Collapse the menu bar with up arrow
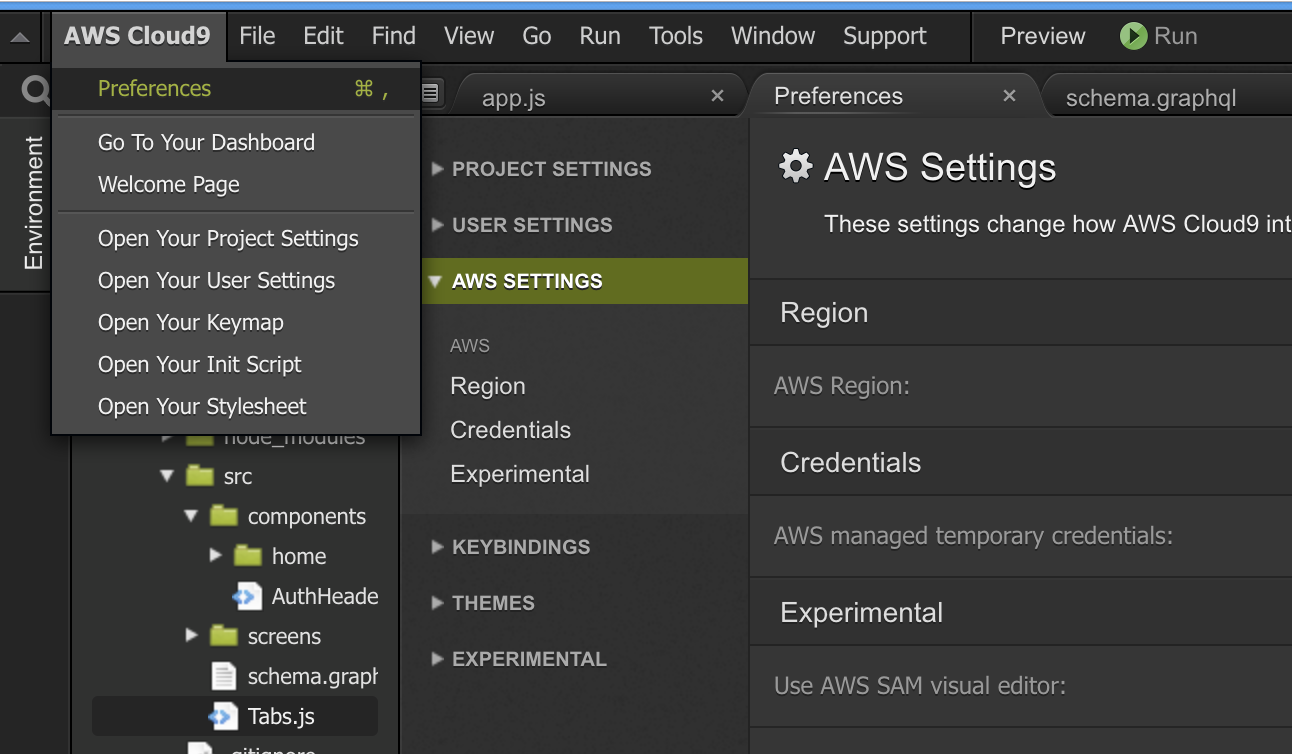Viewport: 1292px width, 754px height. click(21, 38)
